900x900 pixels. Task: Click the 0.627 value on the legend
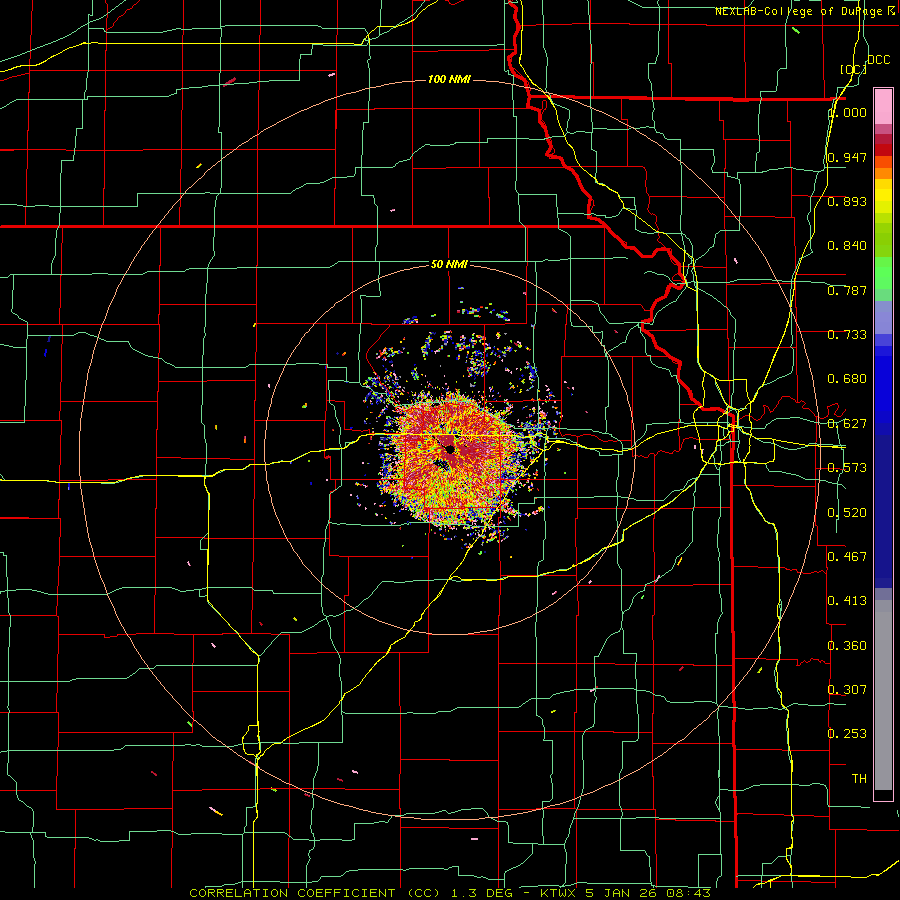(x=847, y=424)
